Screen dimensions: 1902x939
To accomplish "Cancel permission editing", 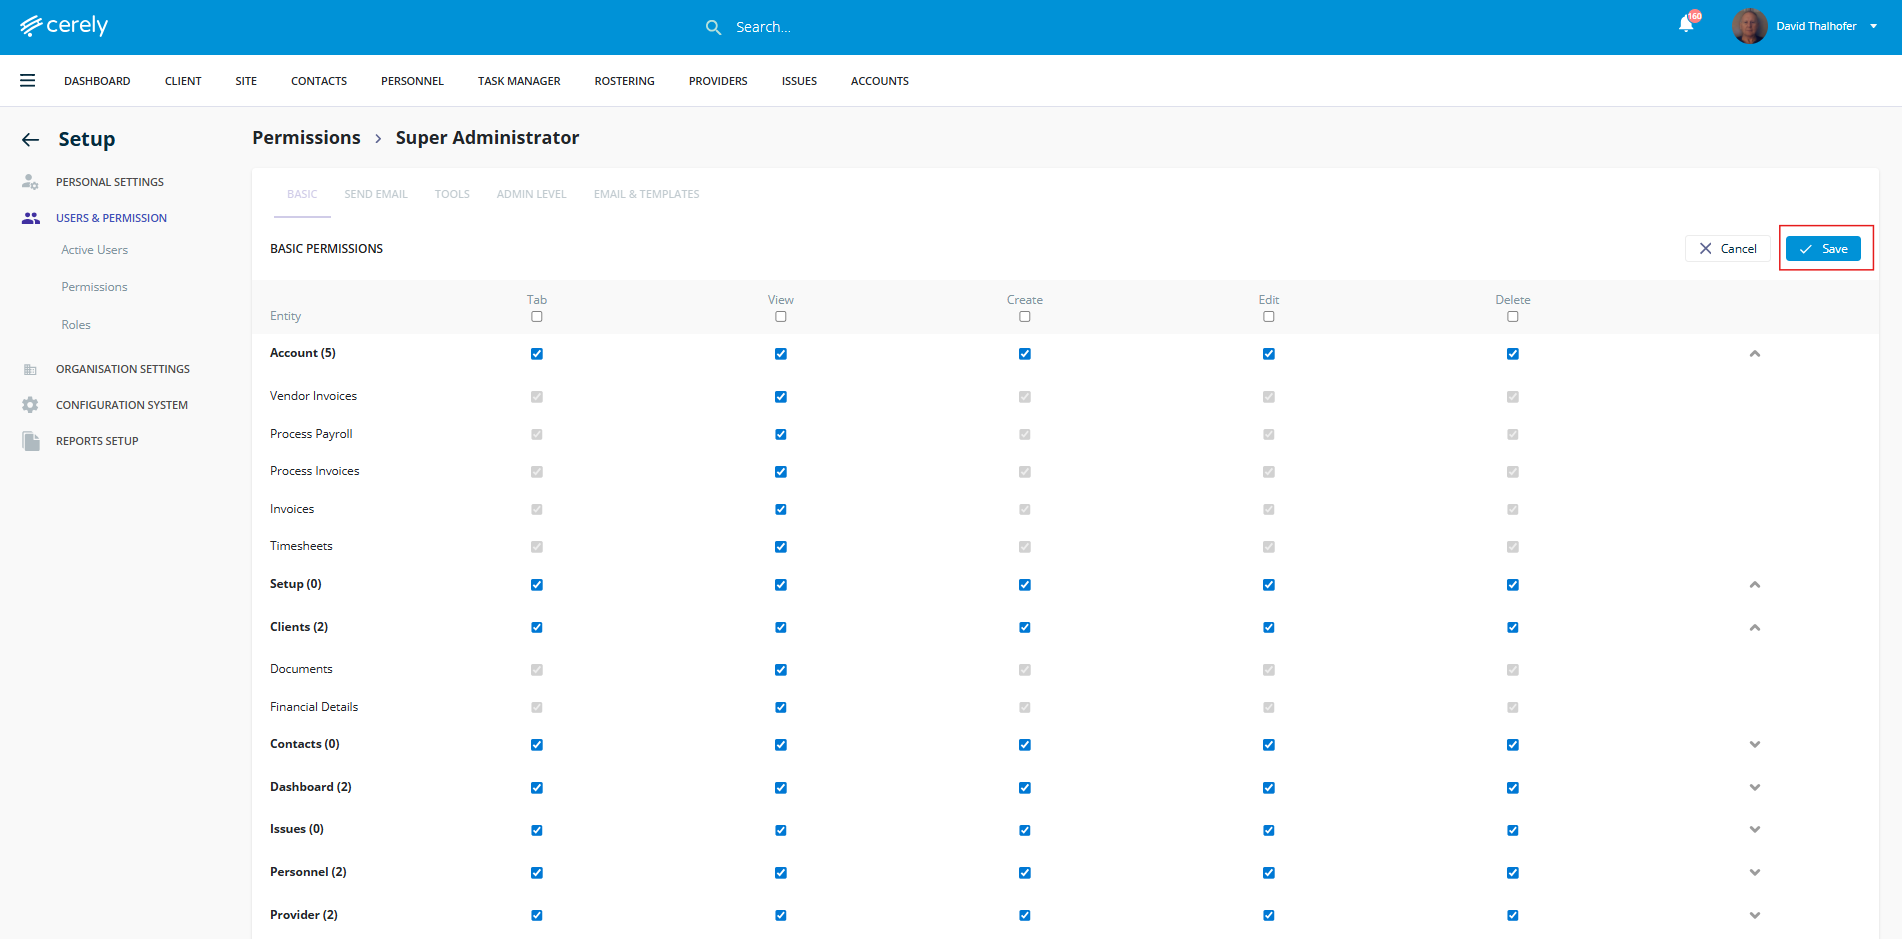I will [1727, 249].
